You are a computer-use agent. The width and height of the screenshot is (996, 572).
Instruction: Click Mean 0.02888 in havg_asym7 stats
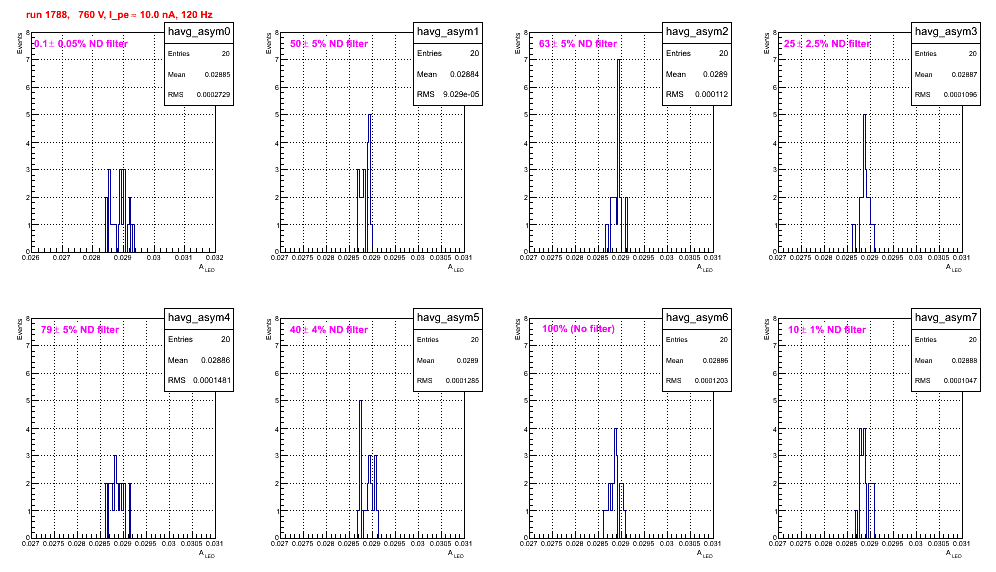click(x=946, y=360)
